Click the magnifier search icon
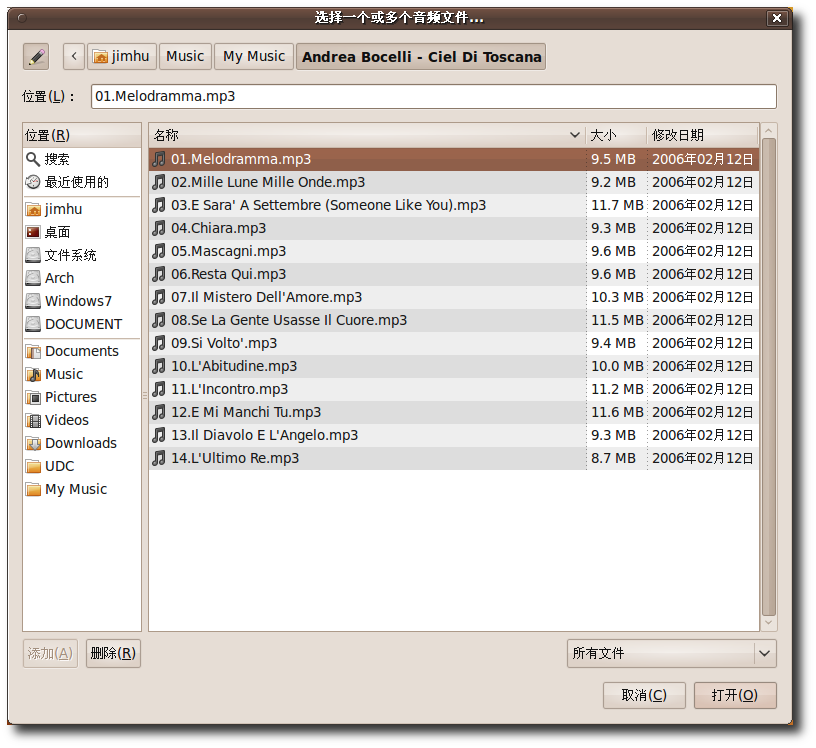 [x=33, y=159]
